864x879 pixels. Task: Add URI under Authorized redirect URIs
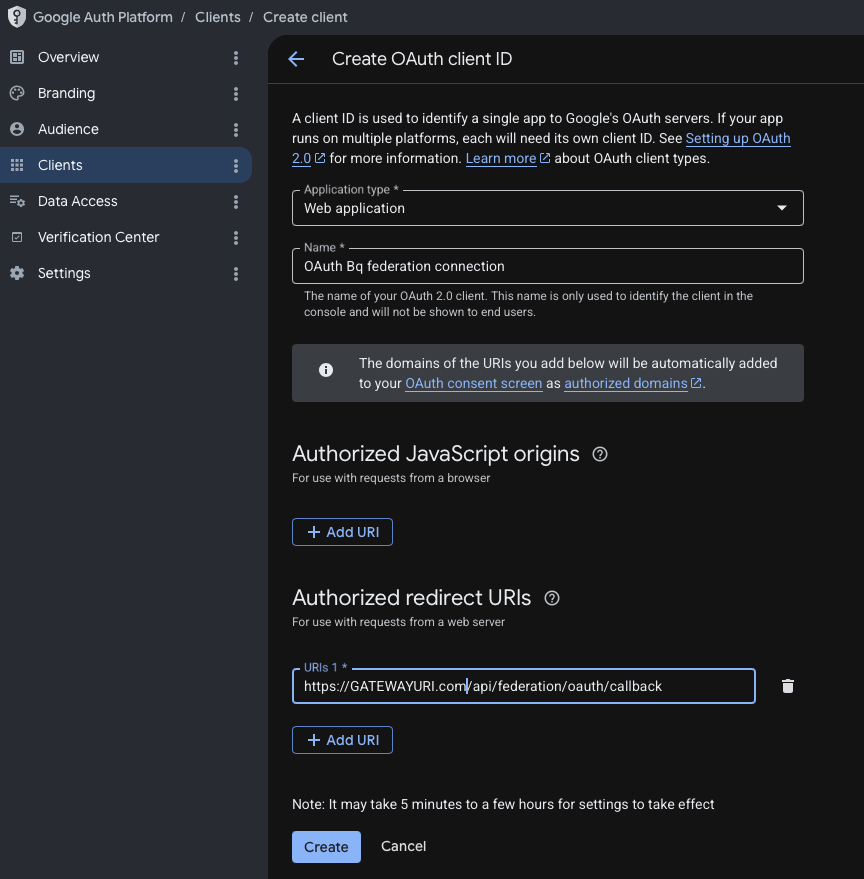point(342,740)
